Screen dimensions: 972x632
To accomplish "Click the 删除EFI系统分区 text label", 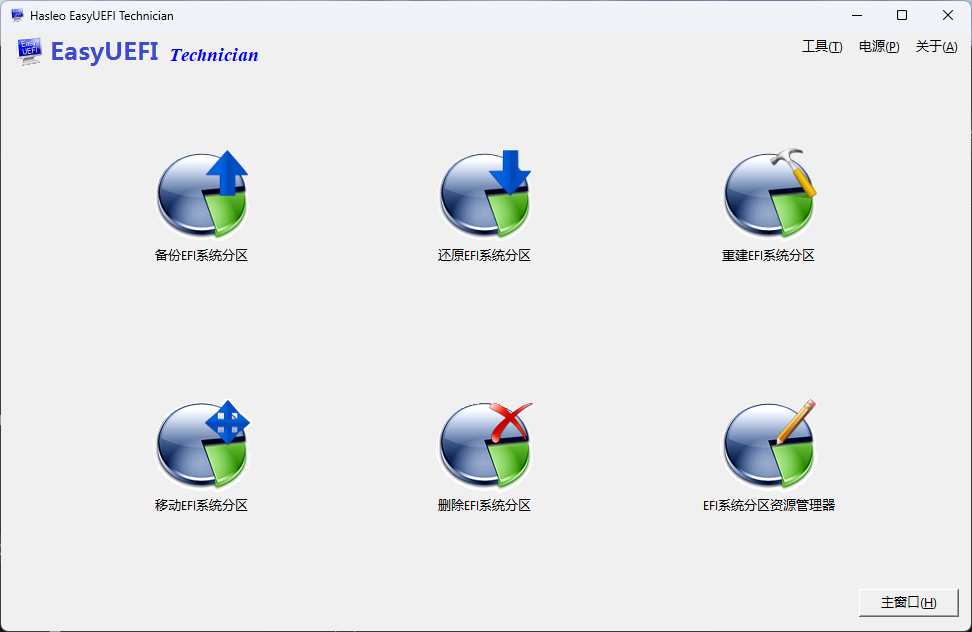I will coord(484,505).
